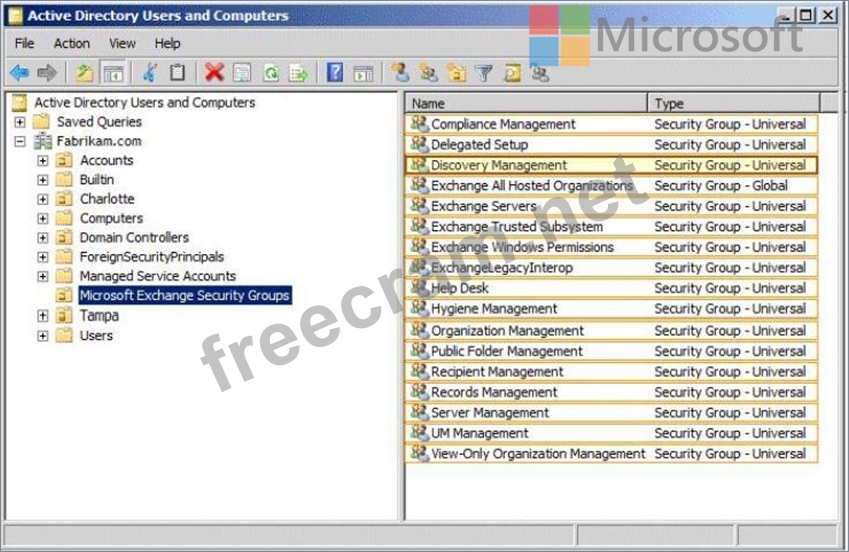
Task: Select the Records Management group
Action: (x=611, y=392)
